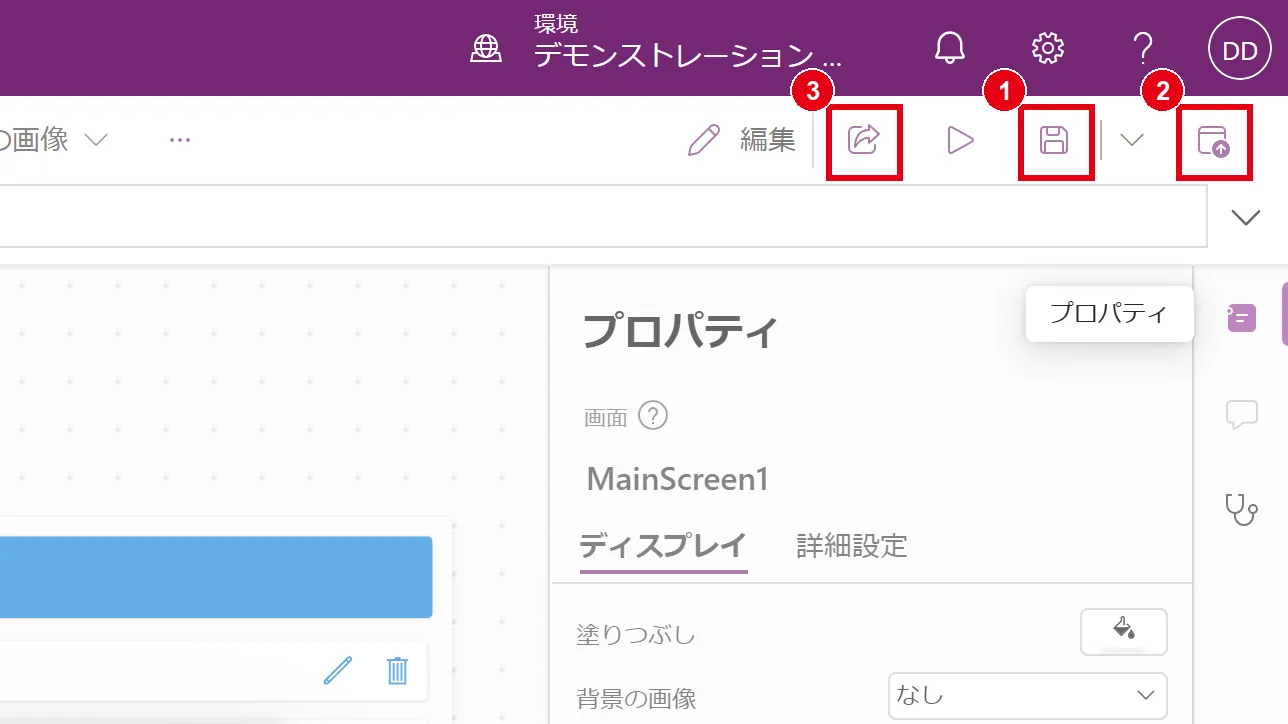Image resolution: width=1288 pixels, height=724 pixels.
Task: Open the comments speech bubble icon
Action: click(x=1241, y=414)
